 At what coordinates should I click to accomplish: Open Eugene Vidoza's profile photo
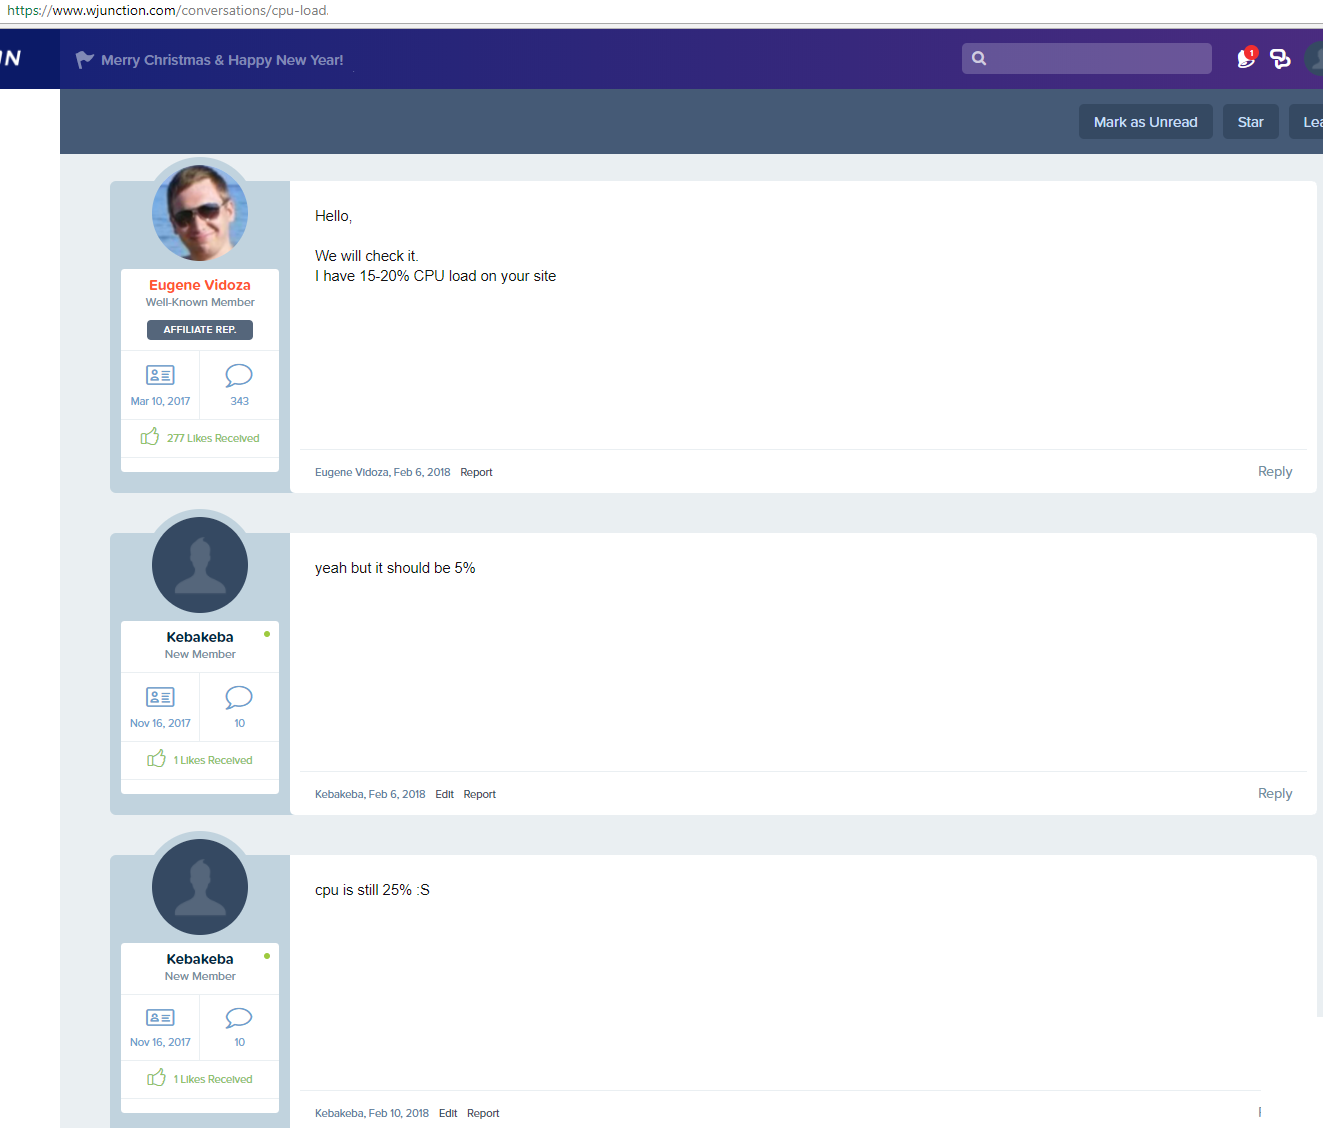point(200,213)
